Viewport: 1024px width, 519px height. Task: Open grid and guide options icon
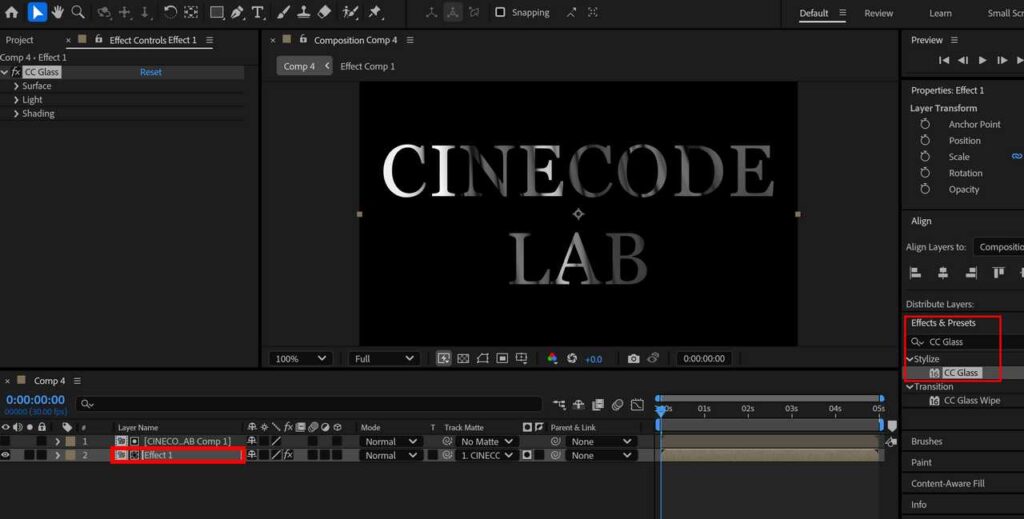[521, 358]
